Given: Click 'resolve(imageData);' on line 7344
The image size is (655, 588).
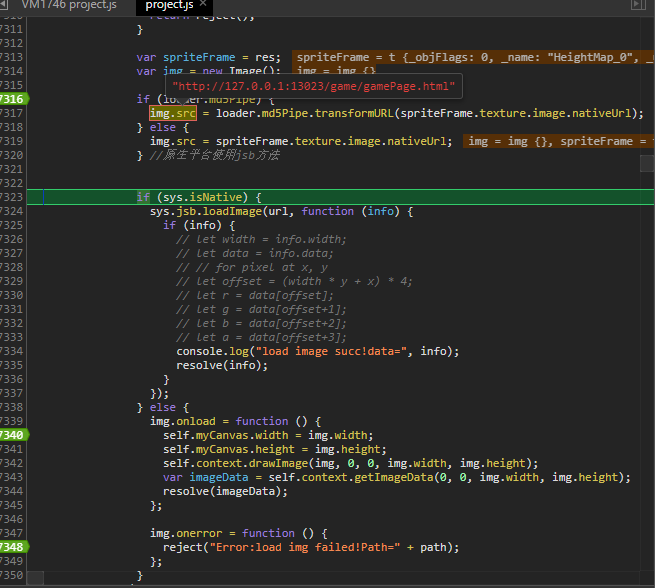Looking at the screenshot, I should click(226, 492).
